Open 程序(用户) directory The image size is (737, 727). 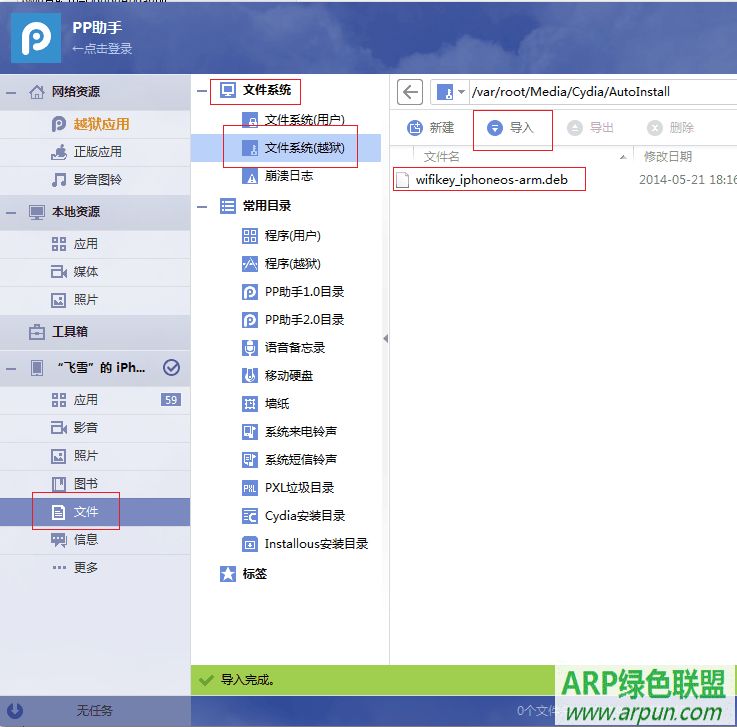(292, 235)
